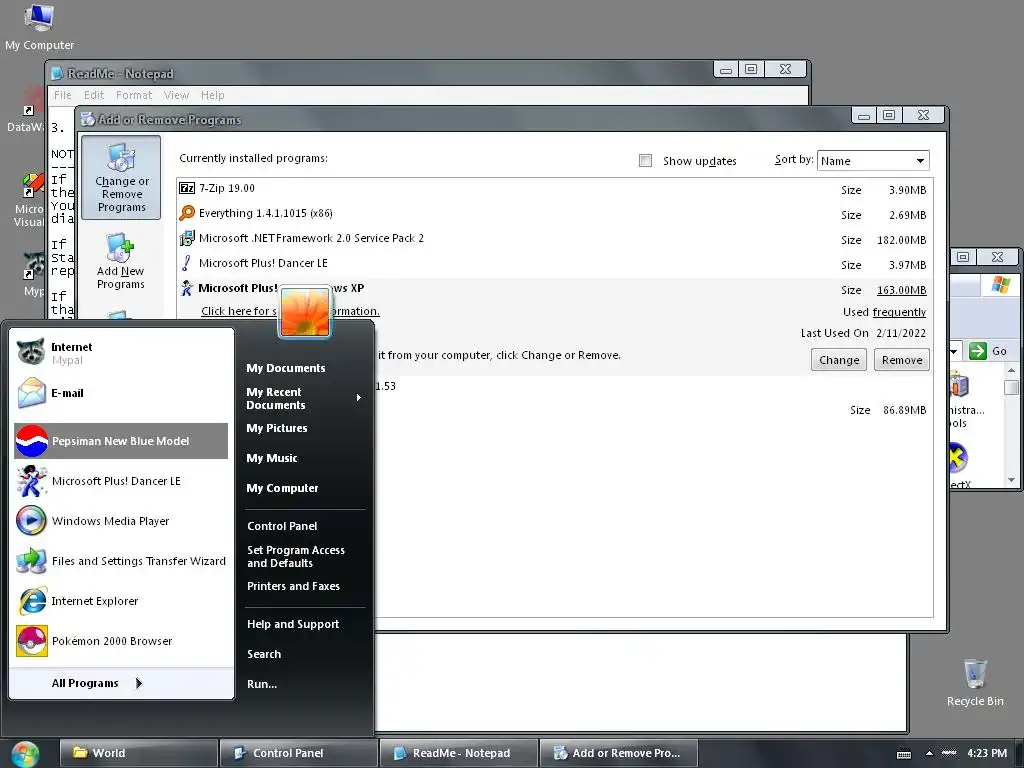Expand My Recent Documents submenu

coord(359,398)
